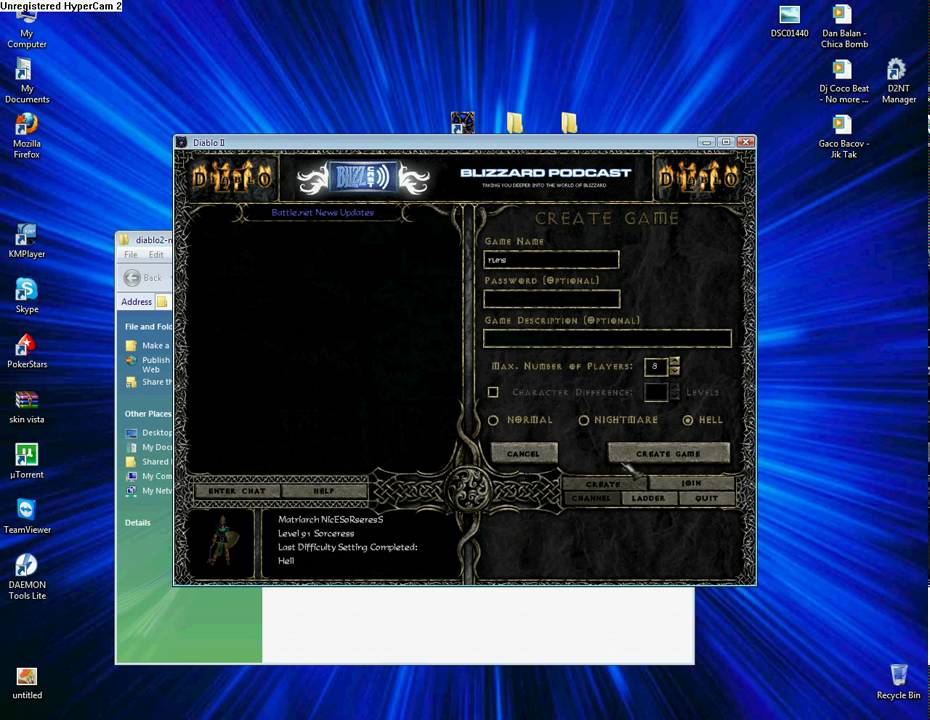
Task: Click the left Diablo logo banner
Action: [232, 178]
